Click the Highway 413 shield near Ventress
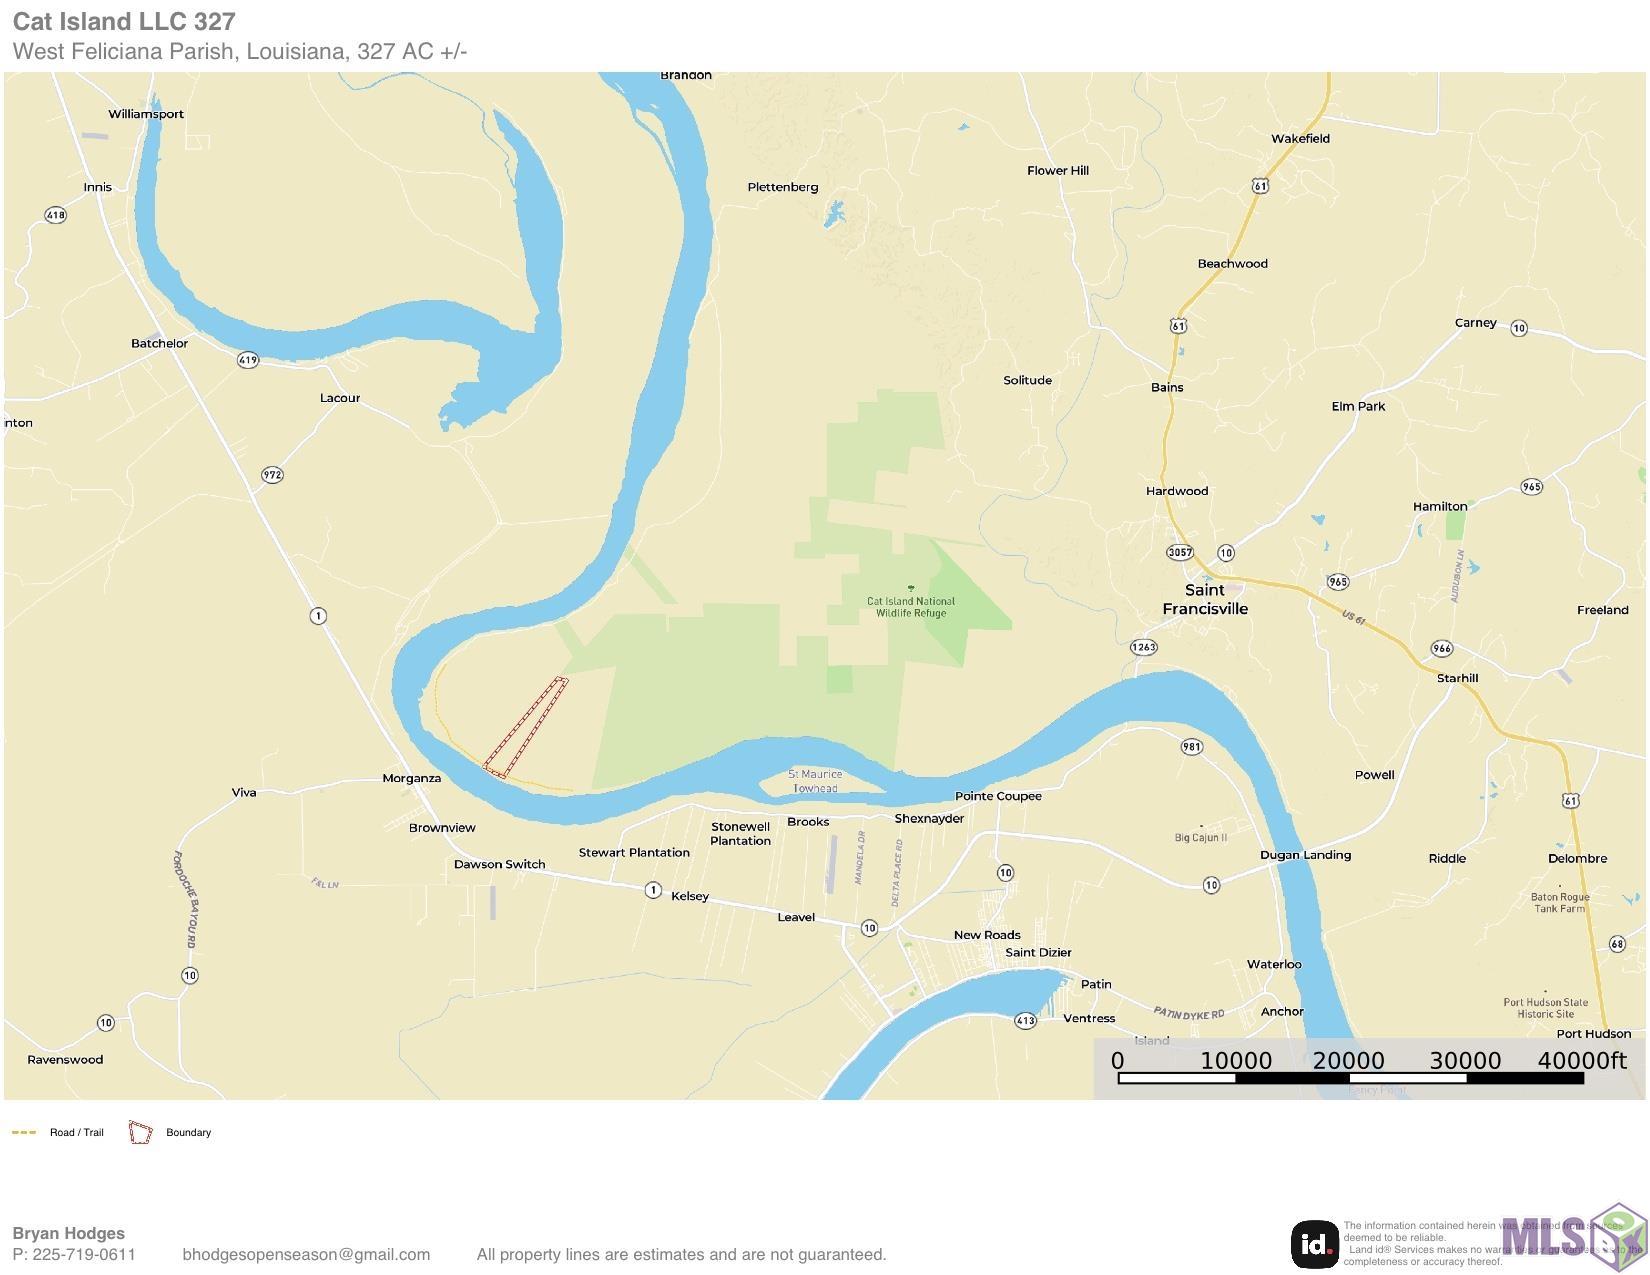This screenshot has height=1275, width=1650. coord(1025,1021)
